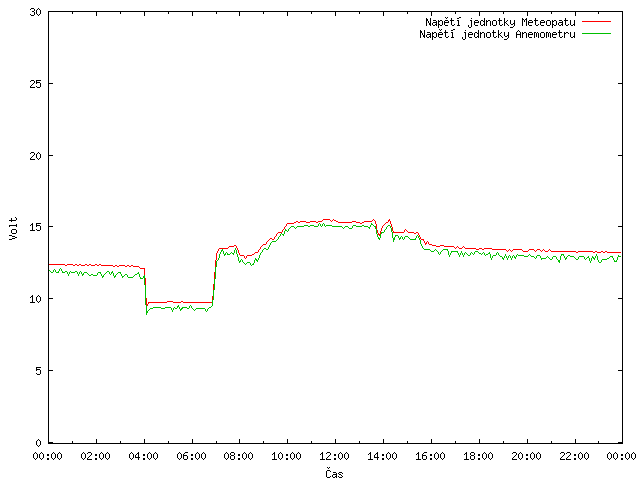Screen dimensions: 640x480
Task: Click x-axis label '04:00'
Action: coord(143,456)
